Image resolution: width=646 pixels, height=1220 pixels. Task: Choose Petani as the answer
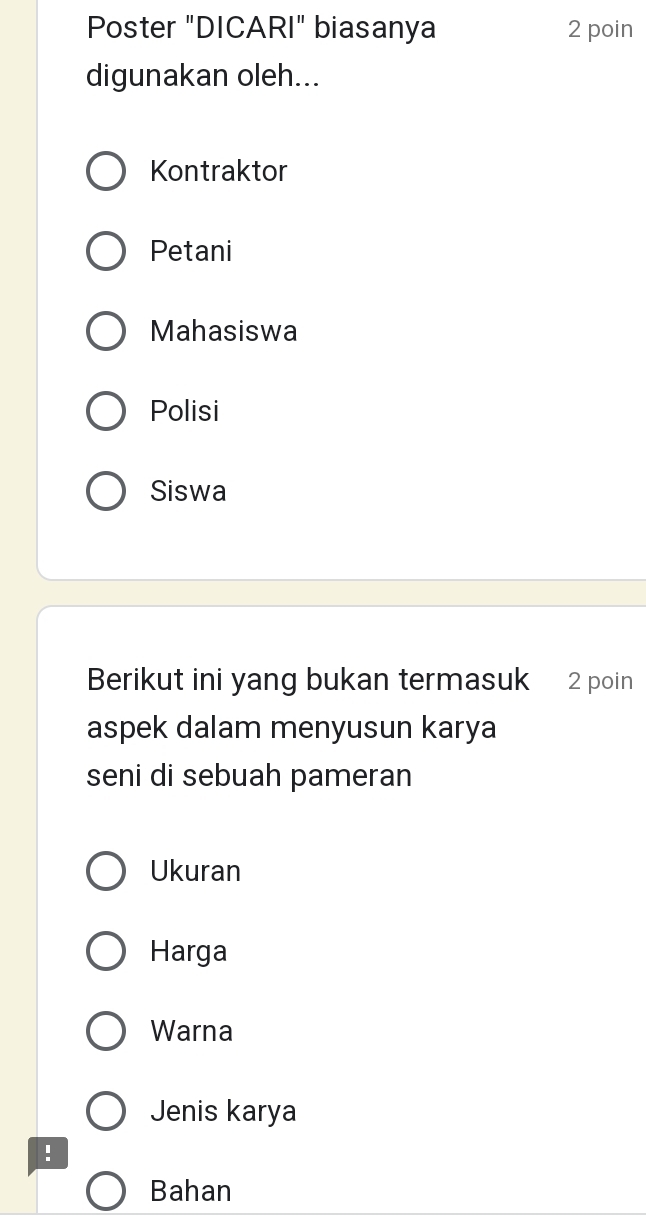[106, 251]
